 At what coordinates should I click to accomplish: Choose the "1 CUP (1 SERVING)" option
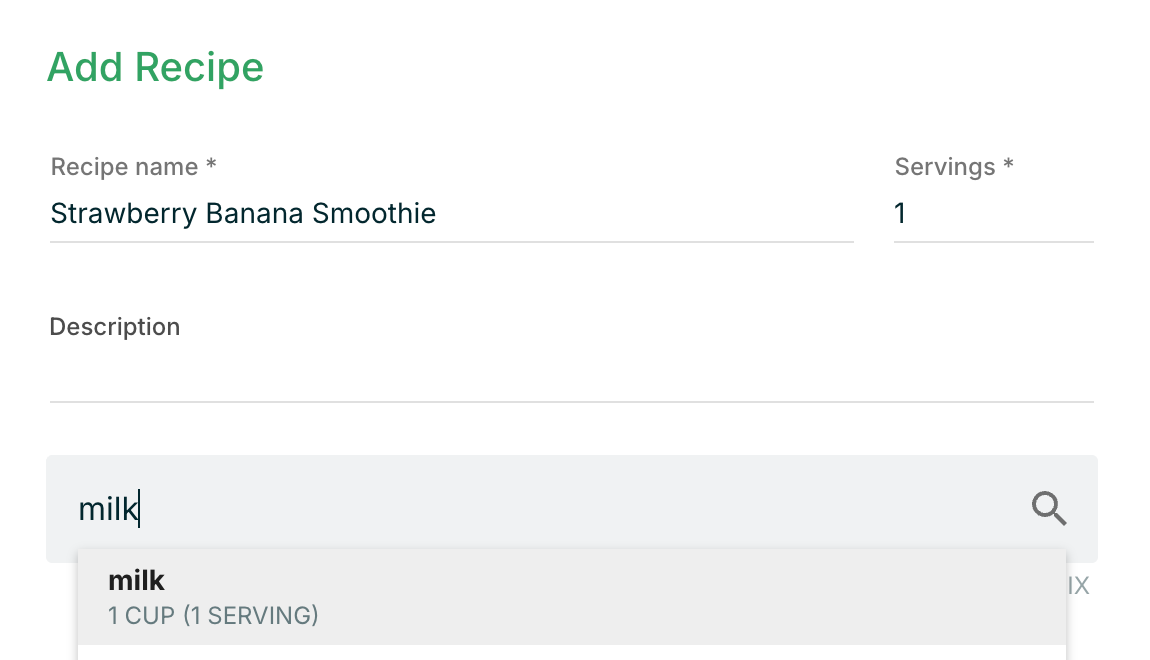pyautogui.click(x=213, y=615)
